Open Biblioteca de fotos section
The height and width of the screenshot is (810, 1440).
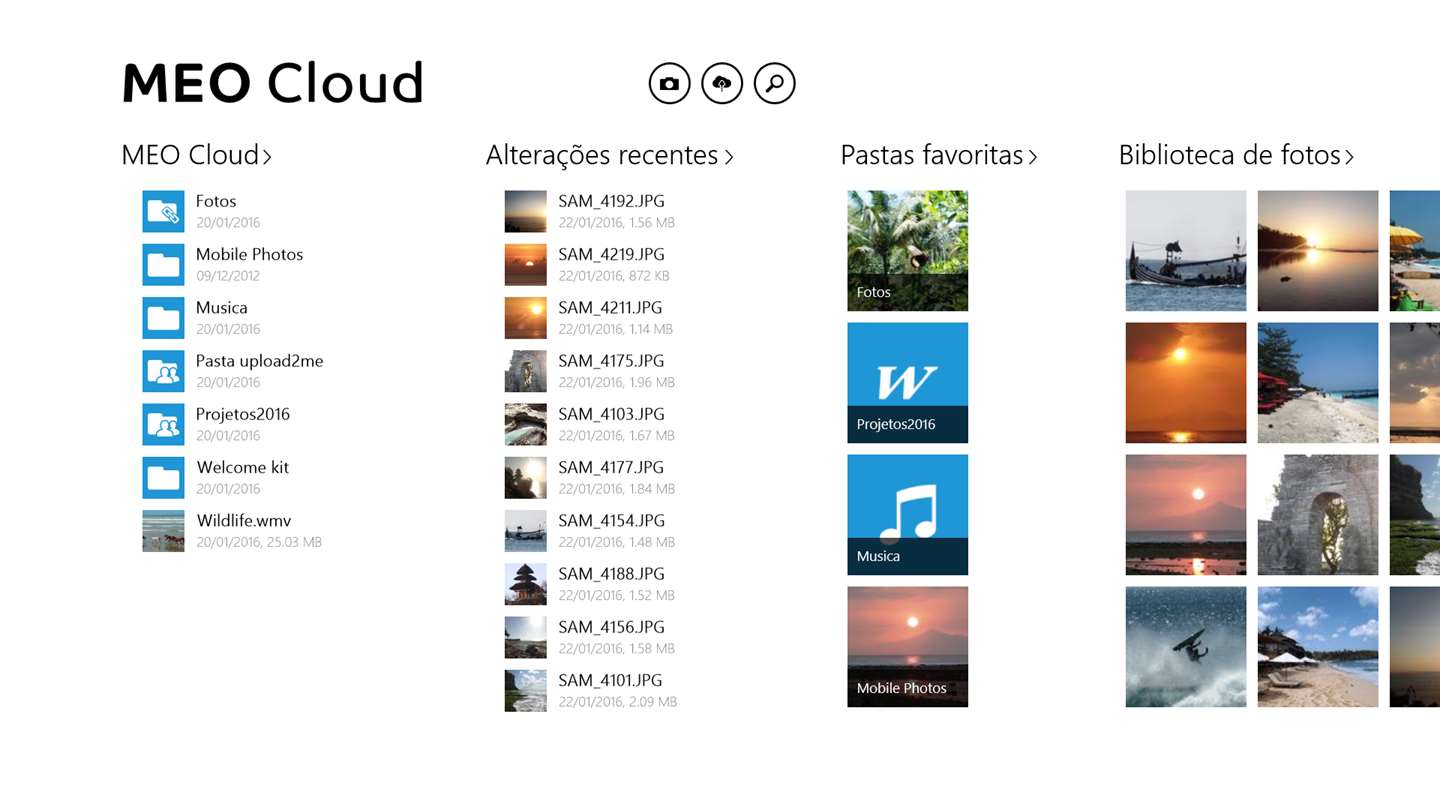pos(1235,156)
